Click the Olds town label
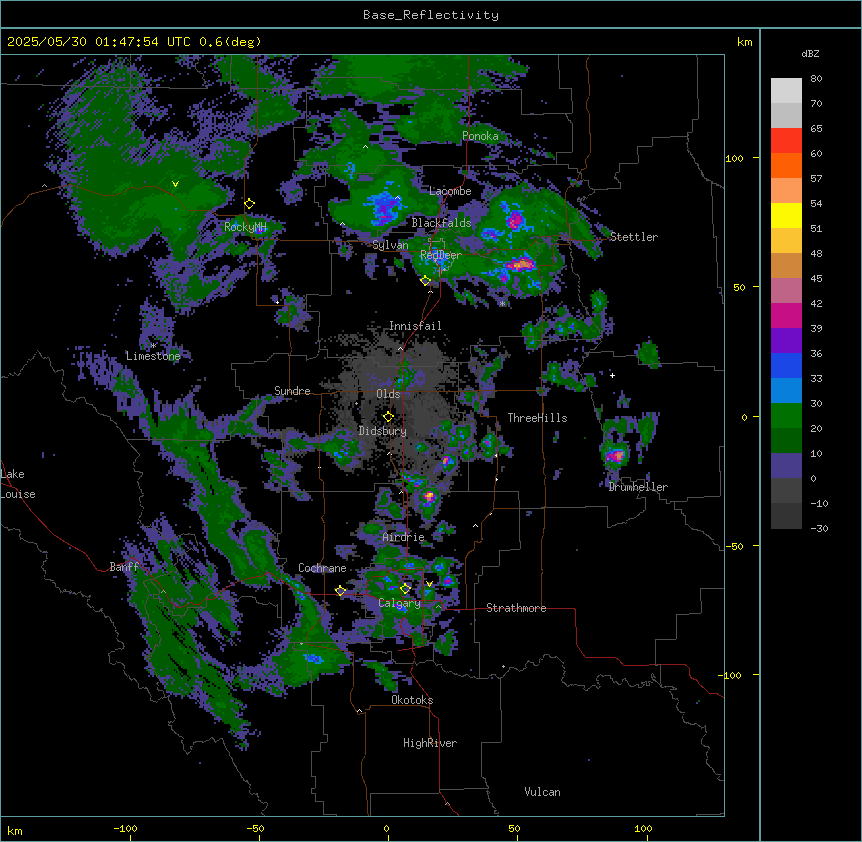Image resolution: width=862 pixels, height=842 pixels. (388, 394)
